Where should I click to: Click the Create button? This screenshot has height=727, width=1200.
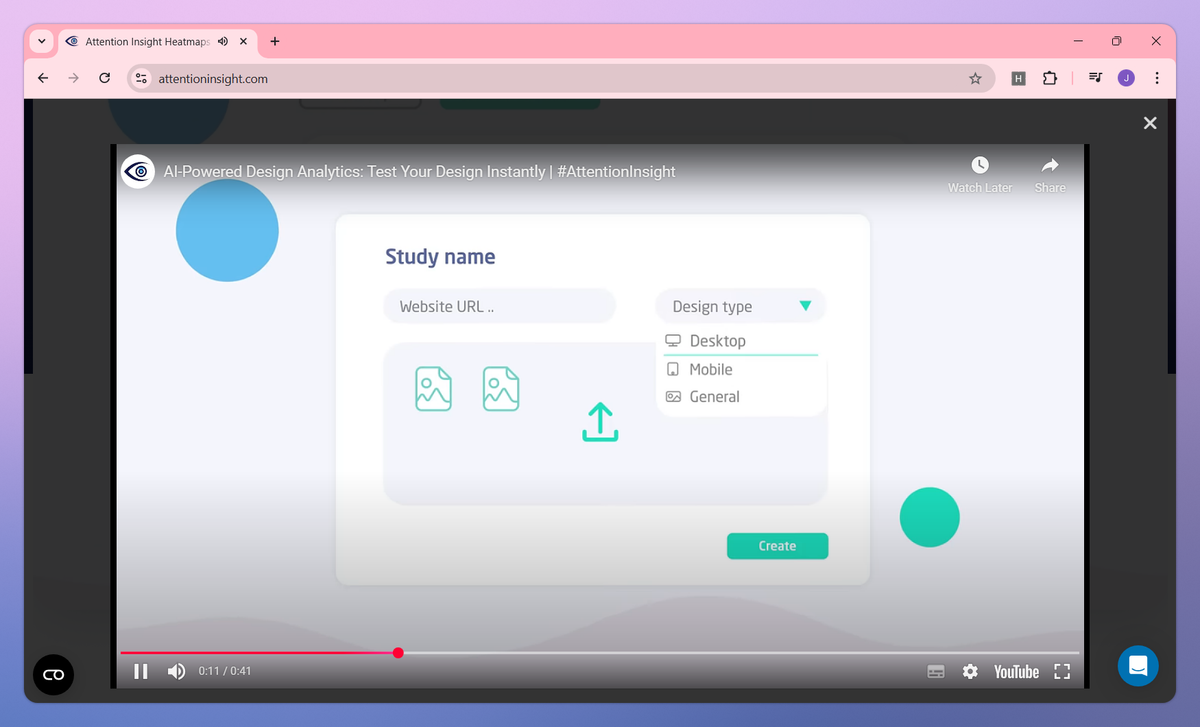[x=777, y=545]
